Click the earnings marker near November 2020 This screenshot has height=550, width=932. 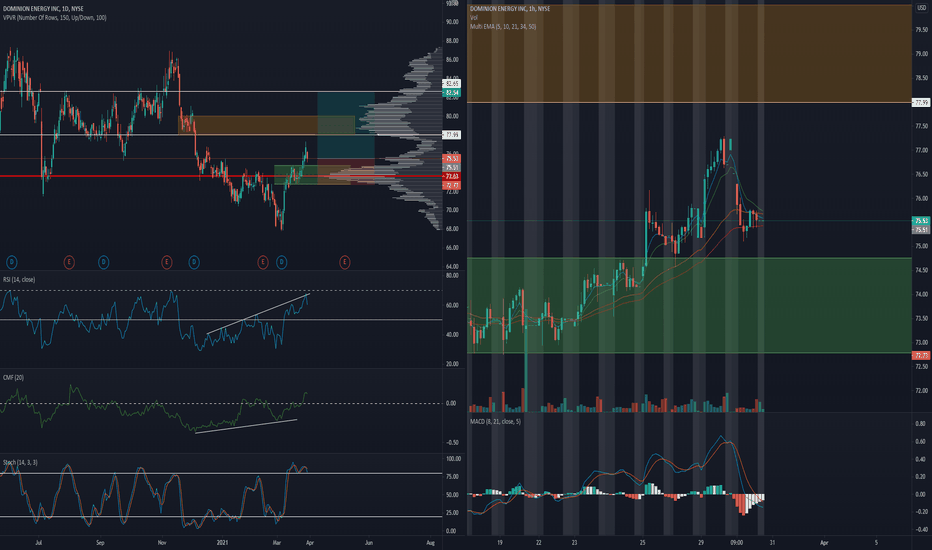click(166, 262)
